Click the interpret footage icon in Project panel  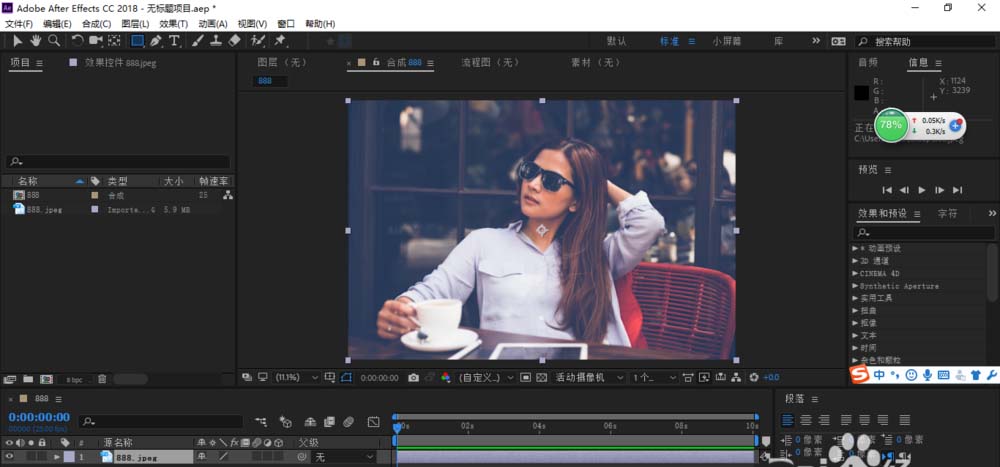10,379
